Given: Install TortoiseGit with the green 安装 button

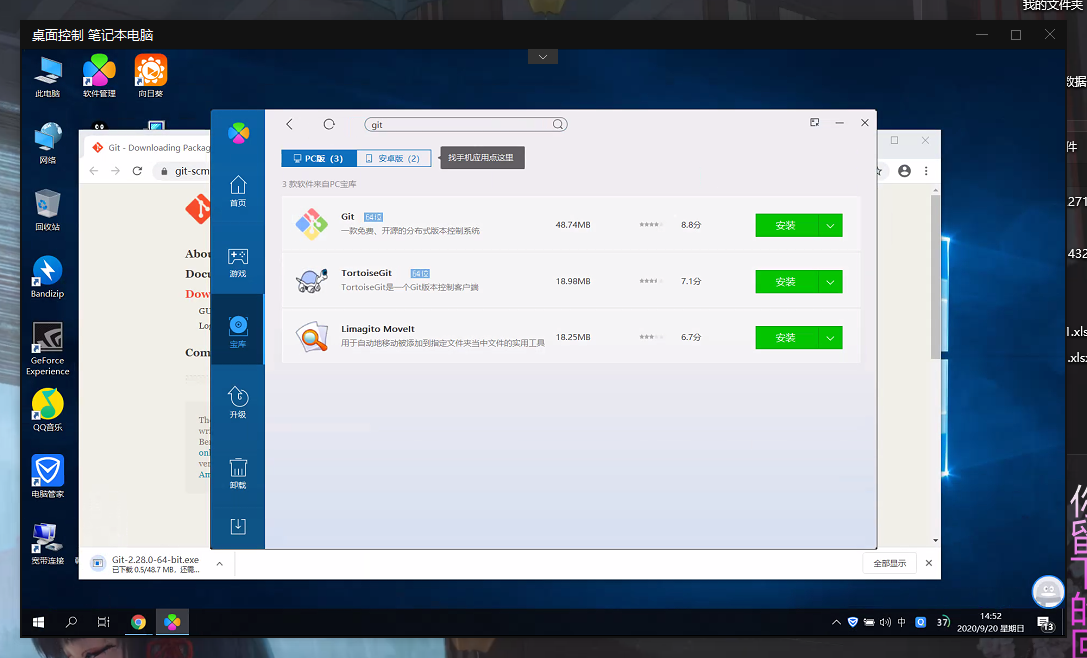Looking at the screenshot, I should point(786,282).
